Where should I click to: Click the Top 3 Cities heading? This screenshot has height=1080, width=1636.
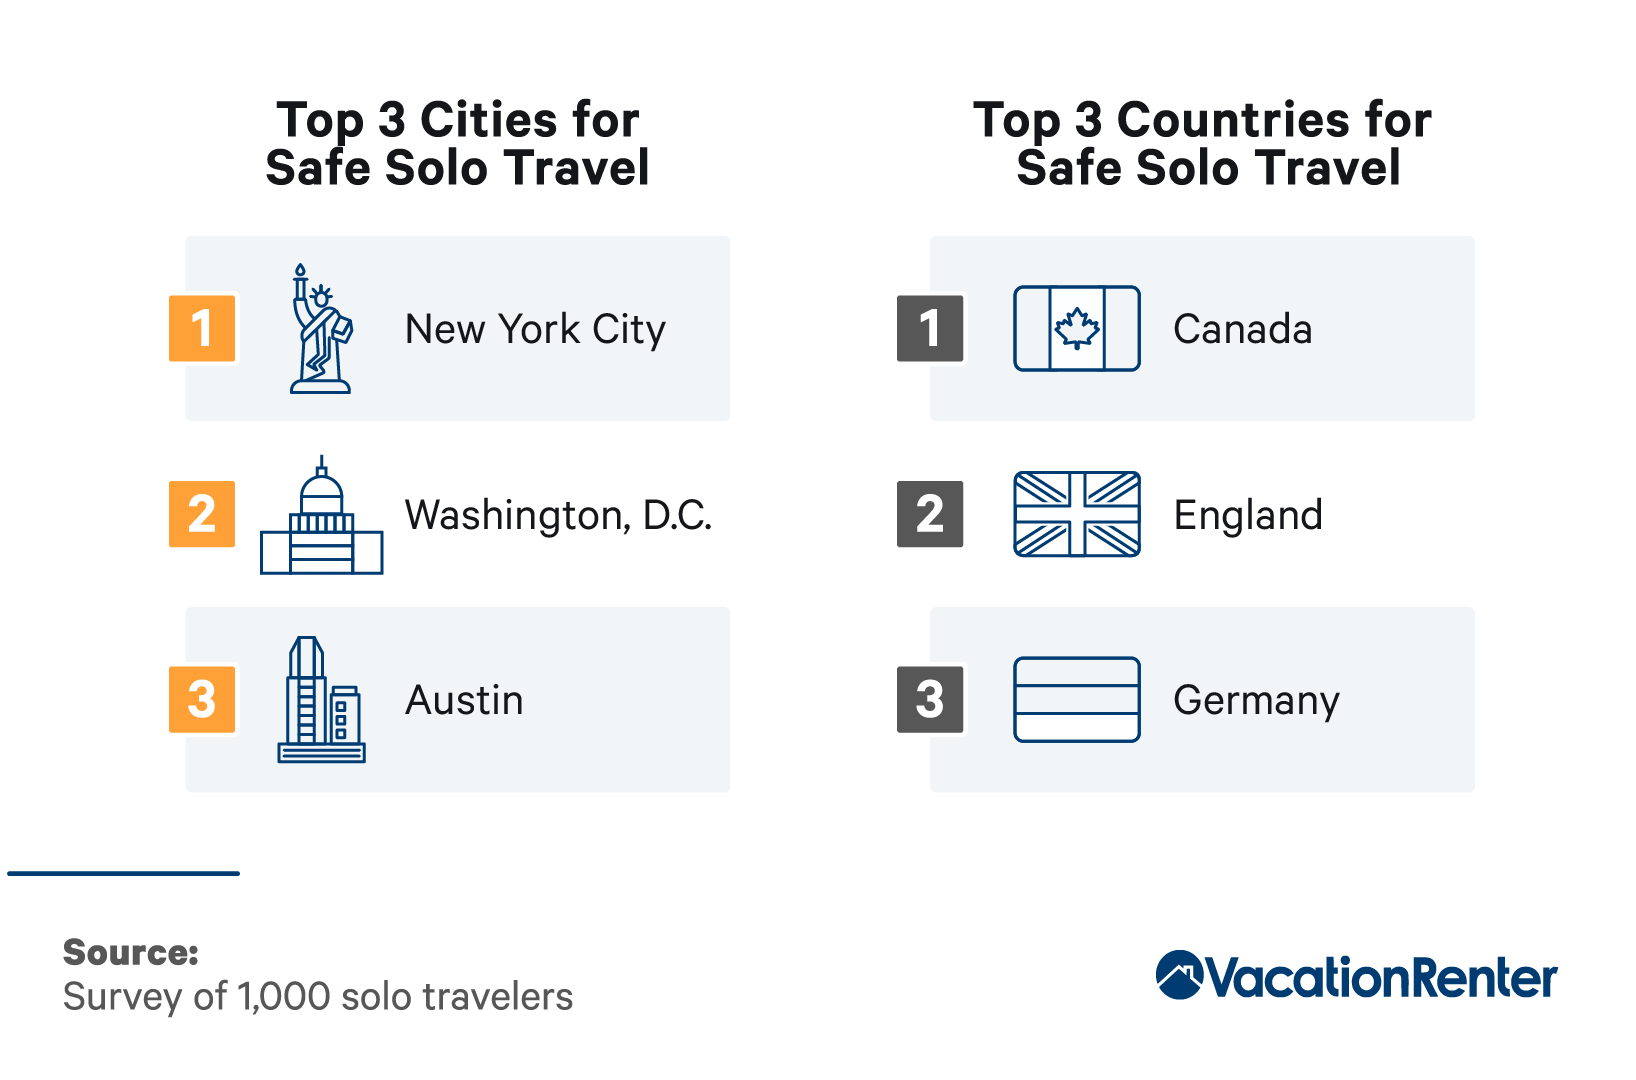(458, 144)
